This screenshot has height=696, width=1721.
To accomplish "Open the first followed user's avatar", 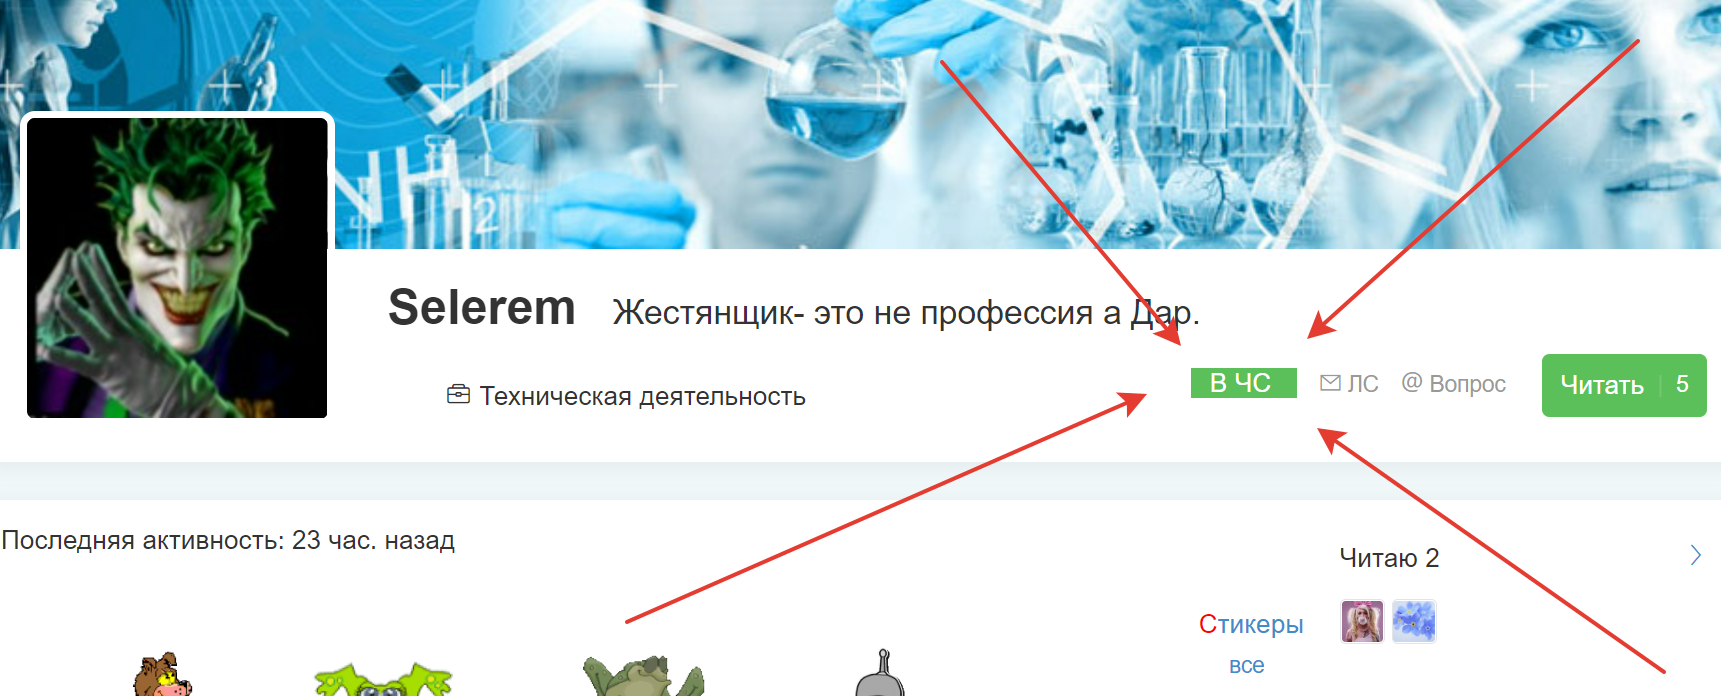I will [x=1362, y=621].
